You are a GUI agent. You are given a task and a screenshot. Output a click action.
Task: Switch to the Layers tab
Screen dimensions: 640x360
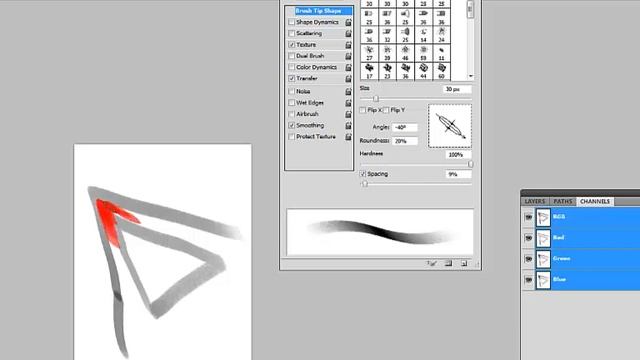point(535,202)
